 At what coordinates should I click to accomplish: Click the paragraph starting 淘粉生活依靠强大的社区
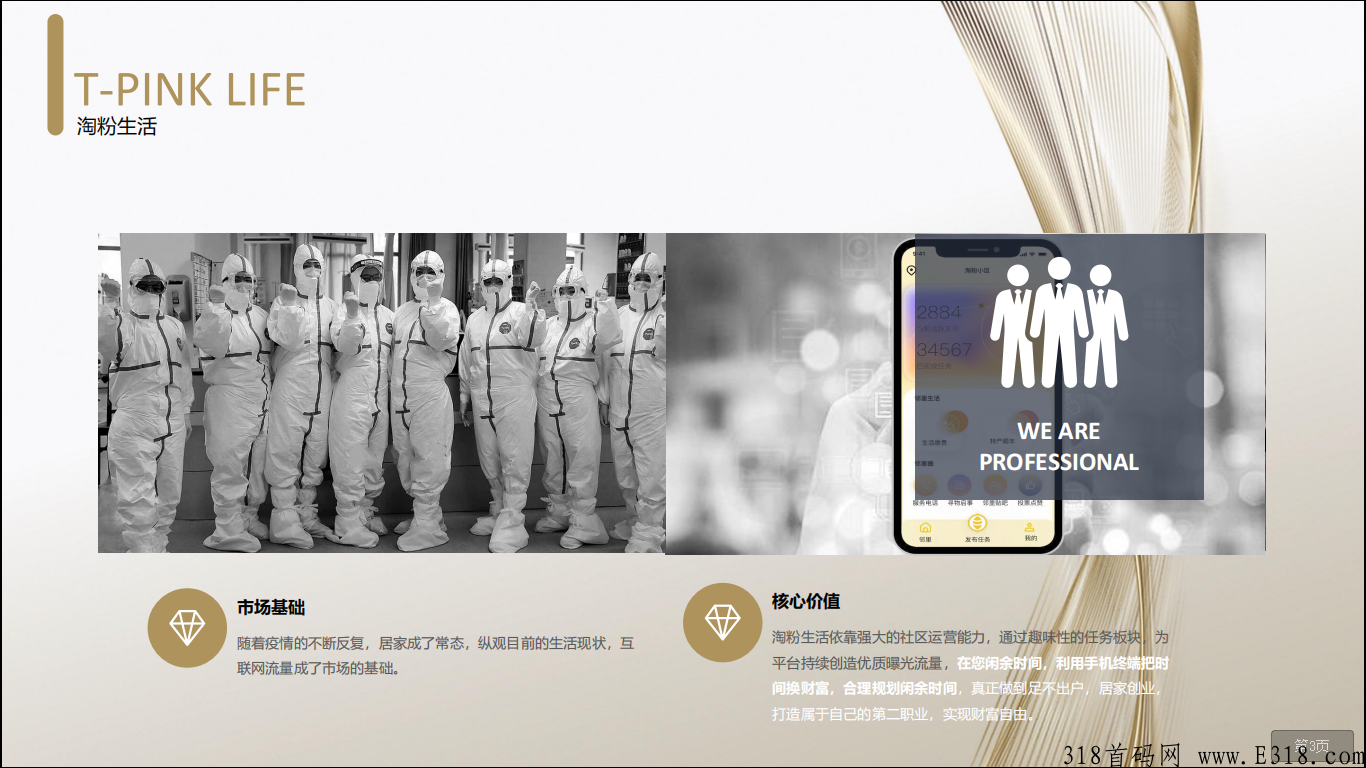[971, 675]
